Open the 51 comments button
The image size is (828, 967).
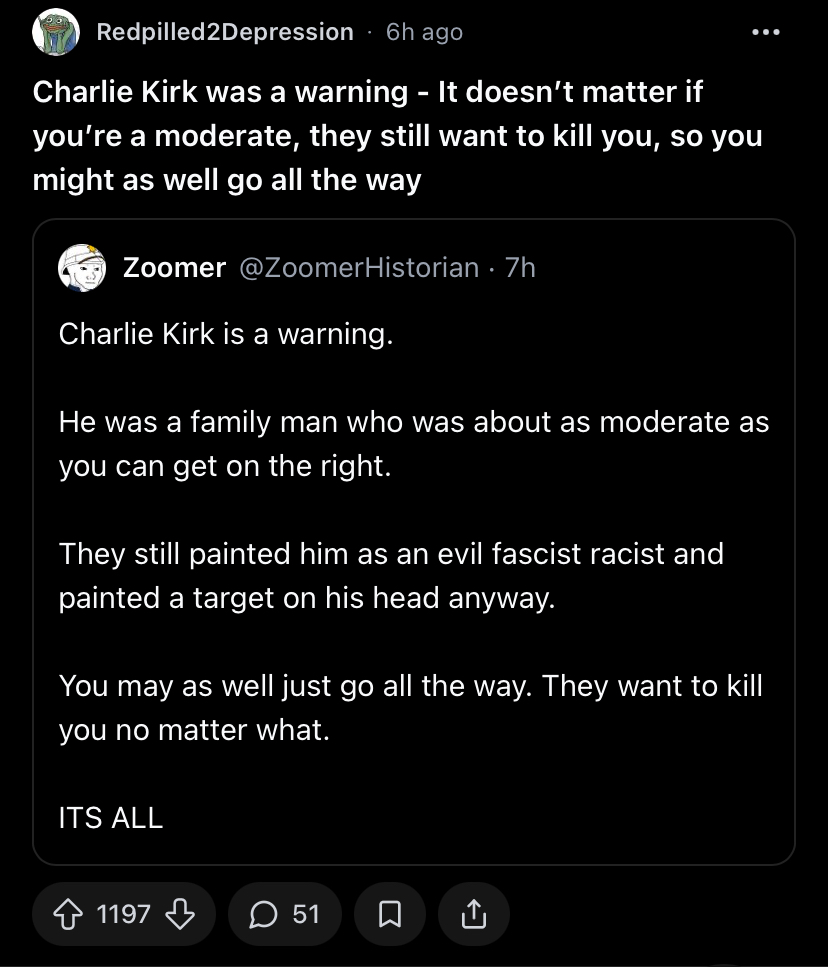pyautogui.click(x=285, y=914)
